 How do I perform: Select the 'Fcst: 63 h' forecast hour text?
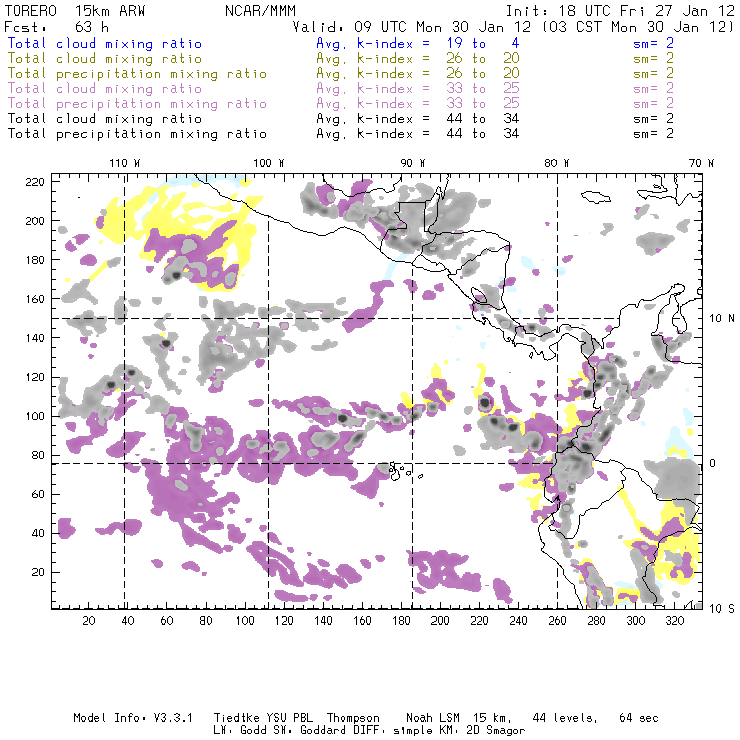pyautogui.click(x=57, y=27)
